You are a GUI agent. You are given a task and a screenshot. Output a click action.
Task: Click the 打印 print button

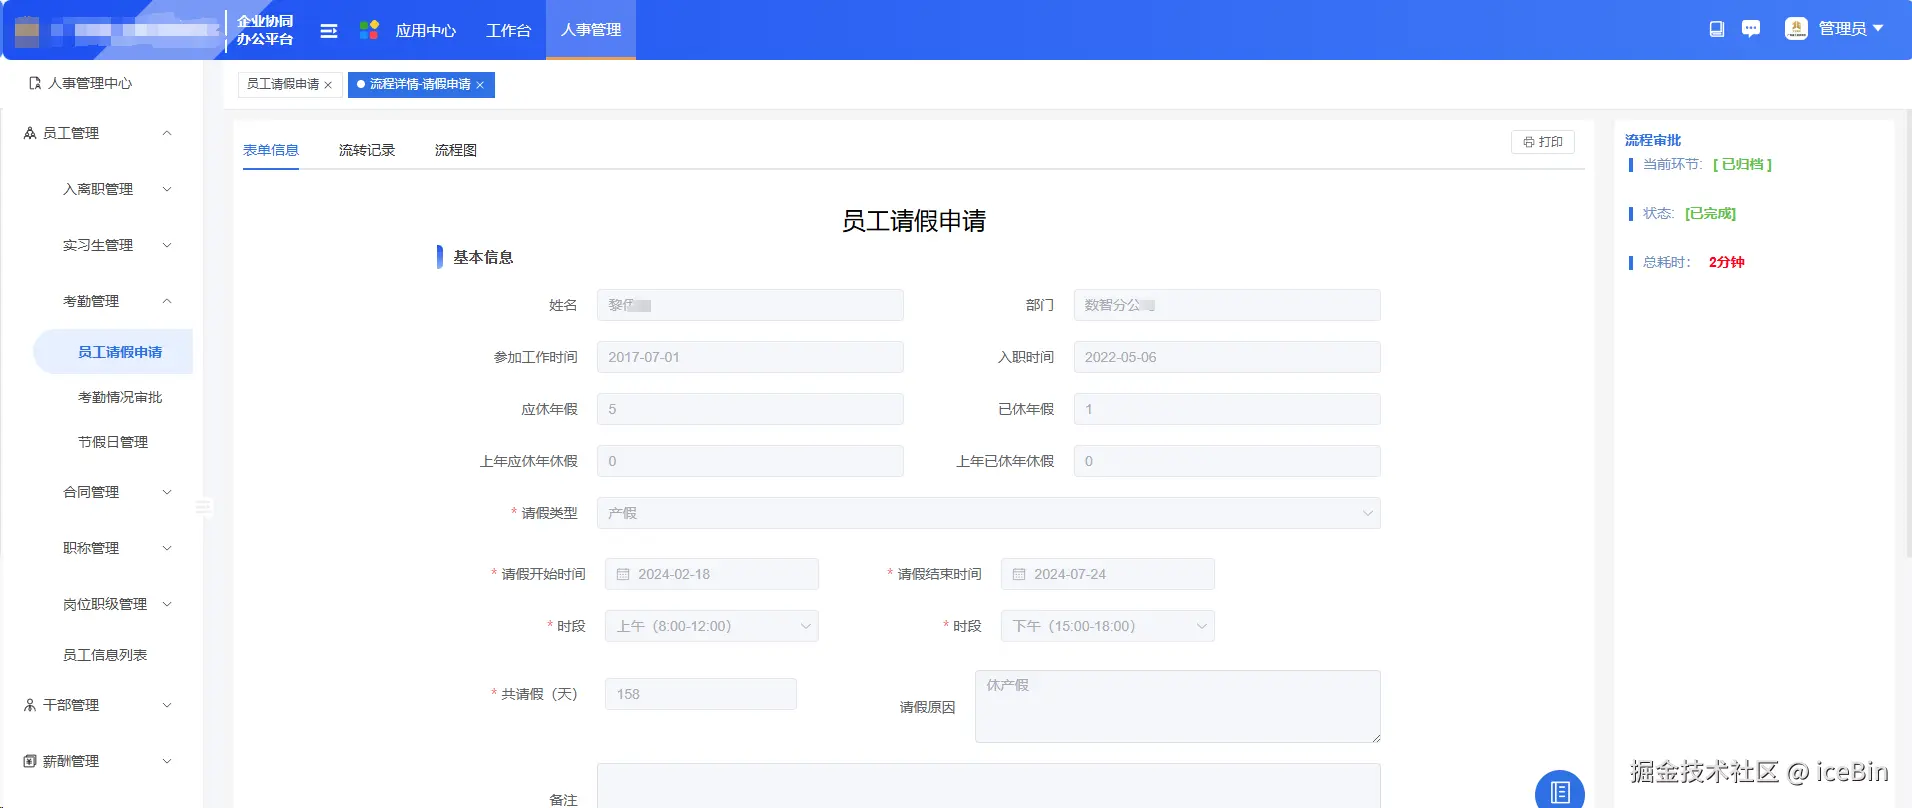point(1543,142)
